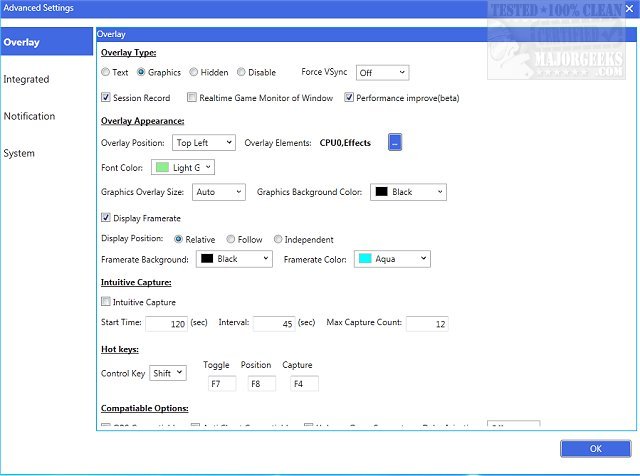Open the Control Key dropdown
The height and width of the screenshot is (476, 640).
pos(168,373)
